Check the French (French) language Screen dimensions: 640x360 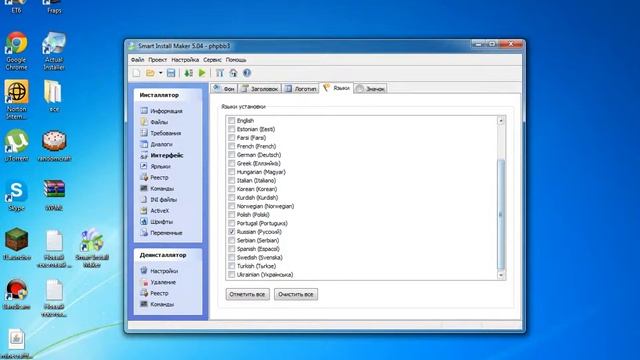coord(231,146)
